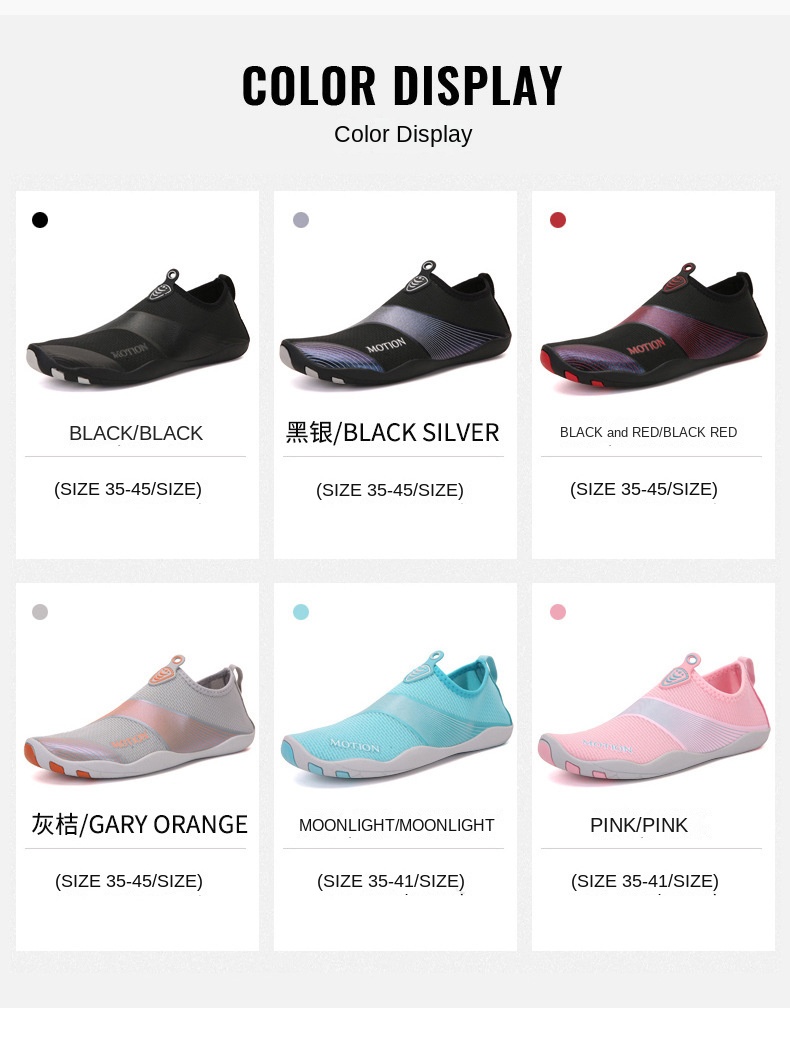
Task: Click the PINK/PINK label
Action: (x=639, y=825)
